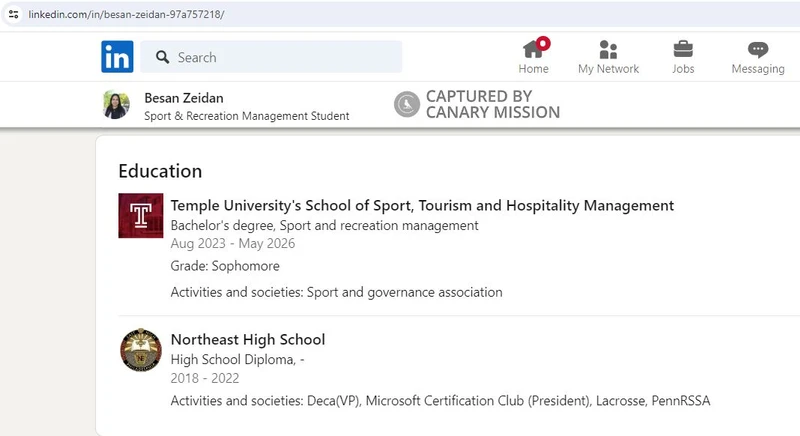
Task: Open the LinkedIn logo home link
Action: [117, 57]
